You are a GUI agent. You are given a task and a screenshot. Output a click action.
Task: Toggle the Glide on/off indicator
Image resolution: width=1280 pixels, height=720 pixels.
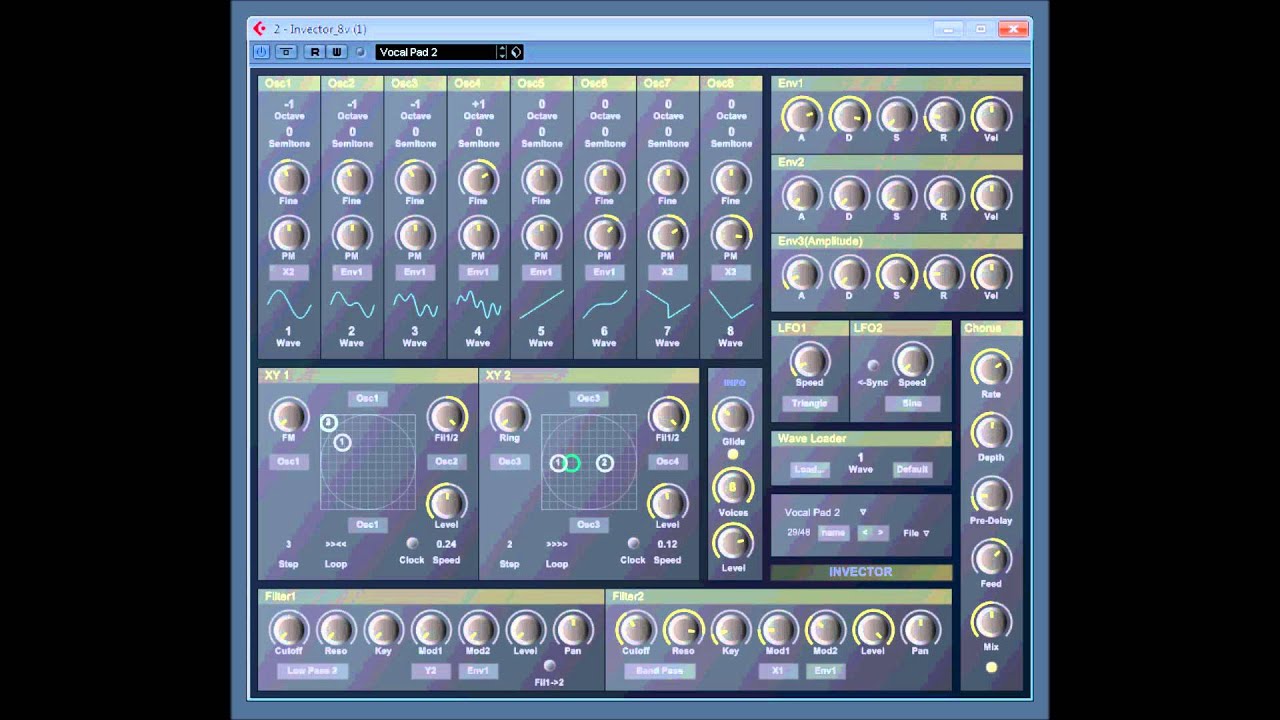coord(733,455)
